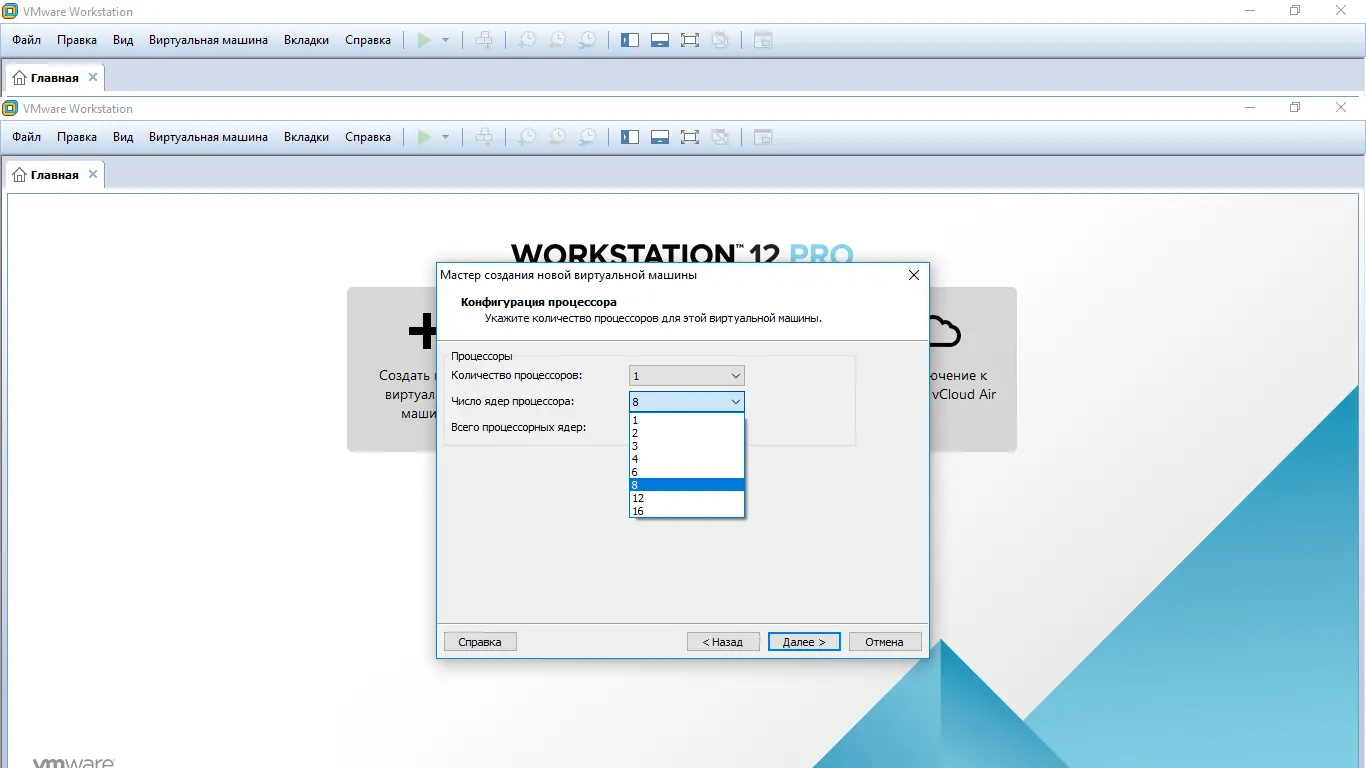The height and width of the screenshot is (768, 1366).
Task: Proceed with the Далее > button
Action: coord(804,642)
